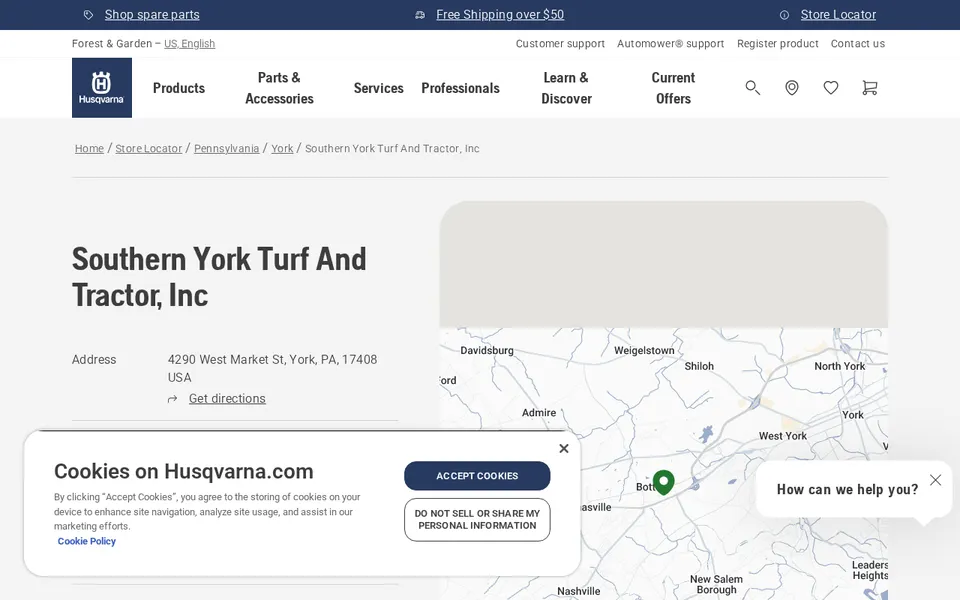Click the Southern York Turf breadcrumb text
The height and width of the screenshot is (600, 960).
click(x=392, y=148)
